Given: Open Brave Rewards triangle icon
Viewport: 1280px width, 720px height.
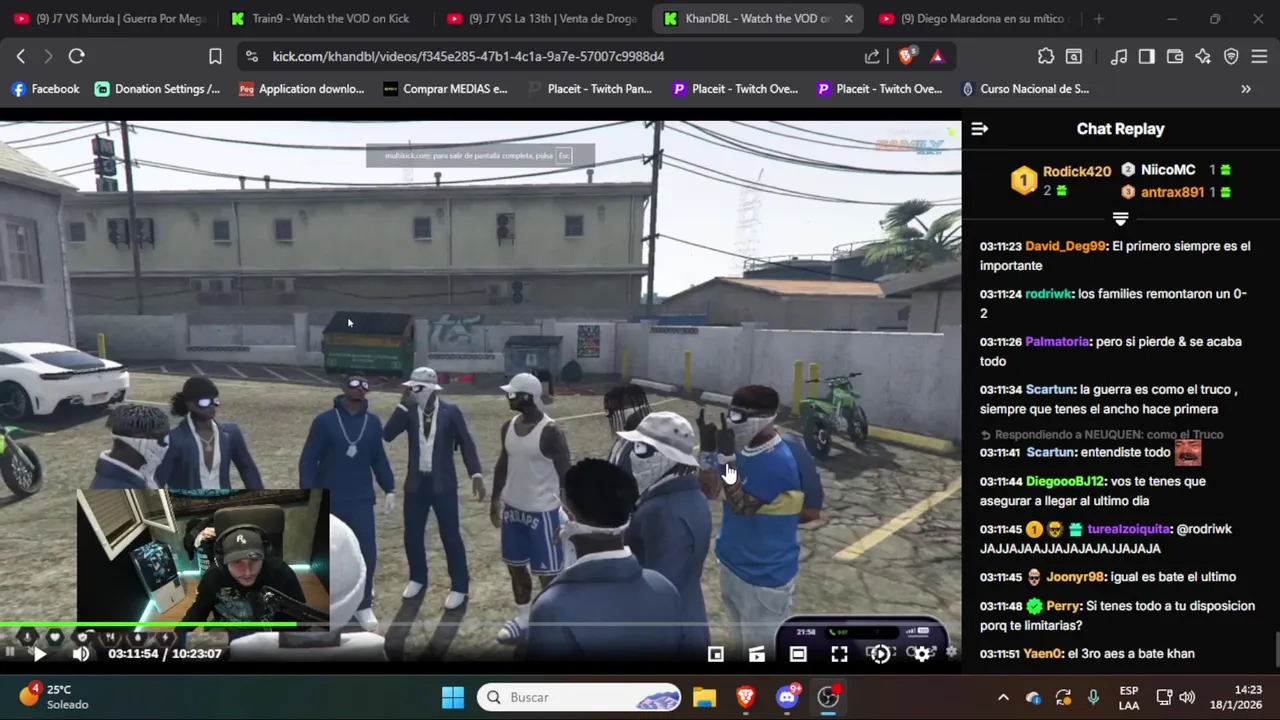Looking at the screenshot, I should (937, 57).
